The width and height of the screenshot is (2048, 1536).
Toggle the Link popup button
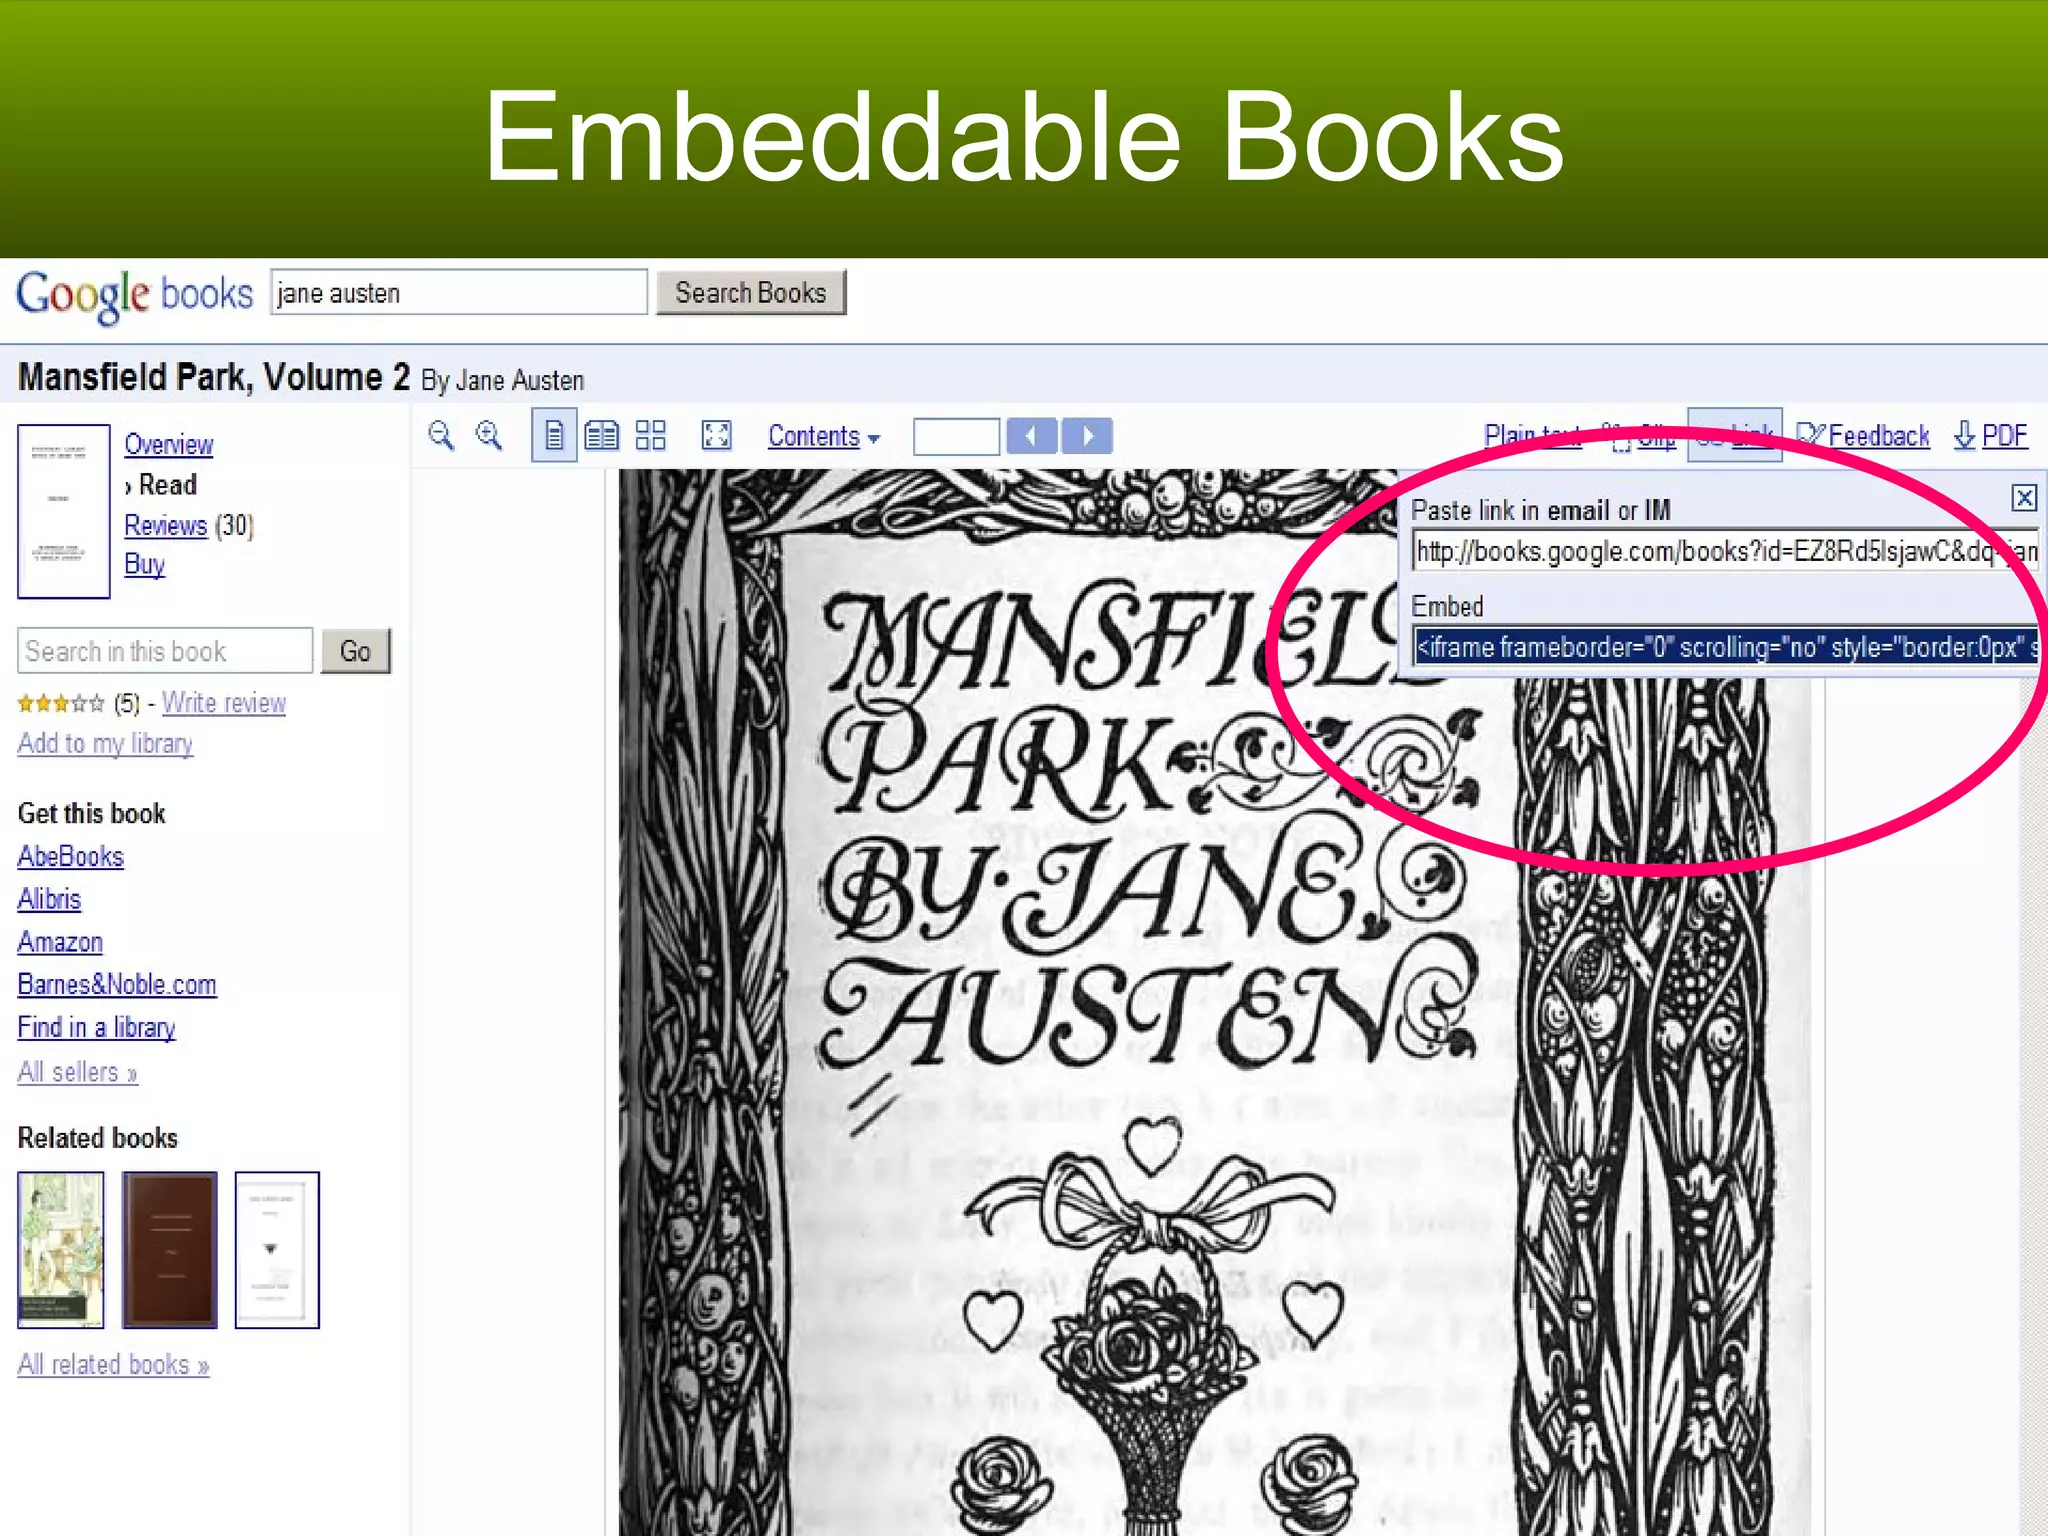[1735, 435]
